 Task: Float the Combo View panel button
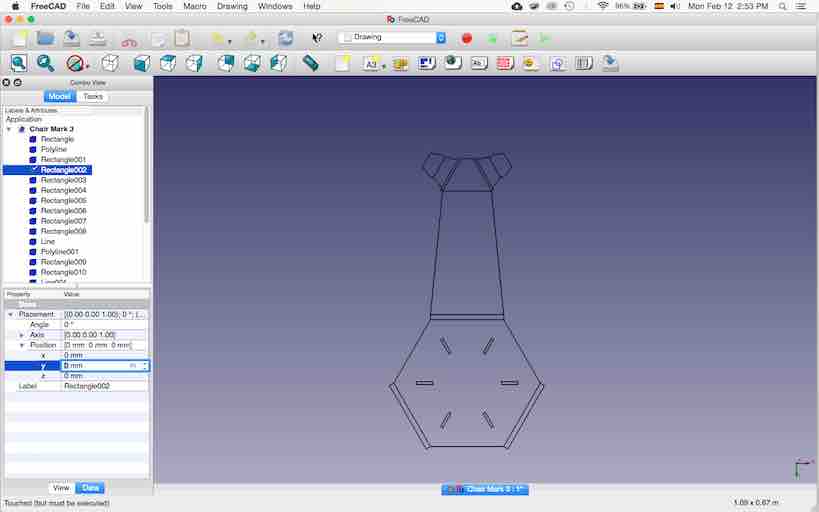click(x=17, y=83)
